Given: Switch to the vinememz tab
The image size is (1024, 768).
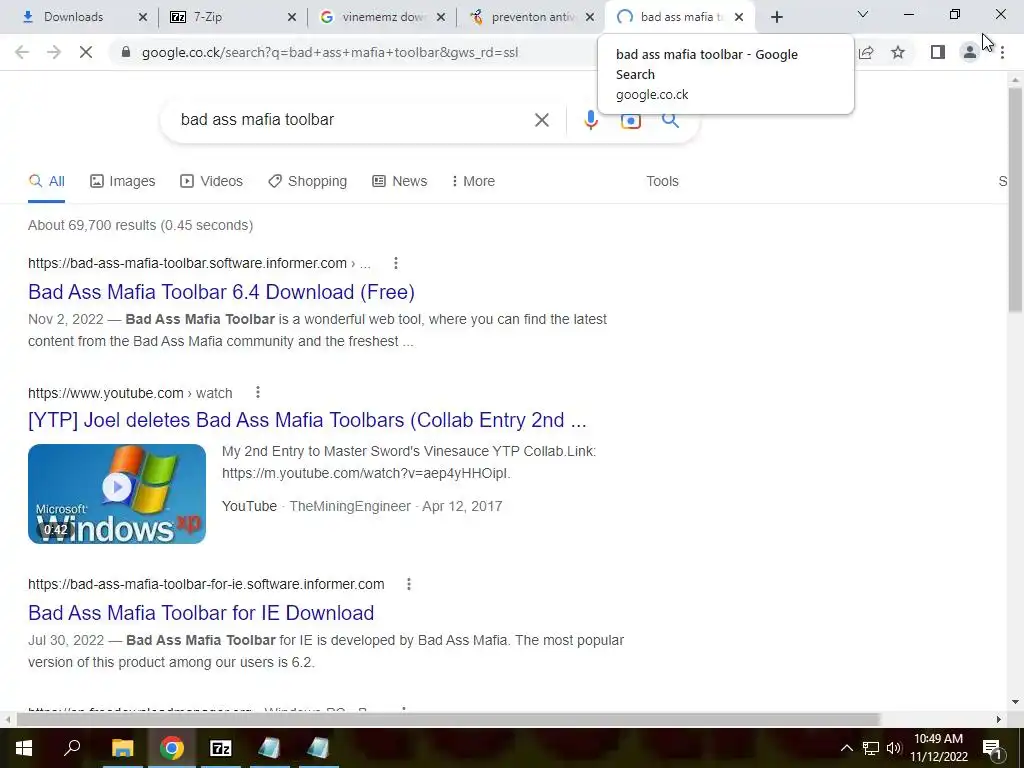Looking at the screenshot, I should [382, 17].
